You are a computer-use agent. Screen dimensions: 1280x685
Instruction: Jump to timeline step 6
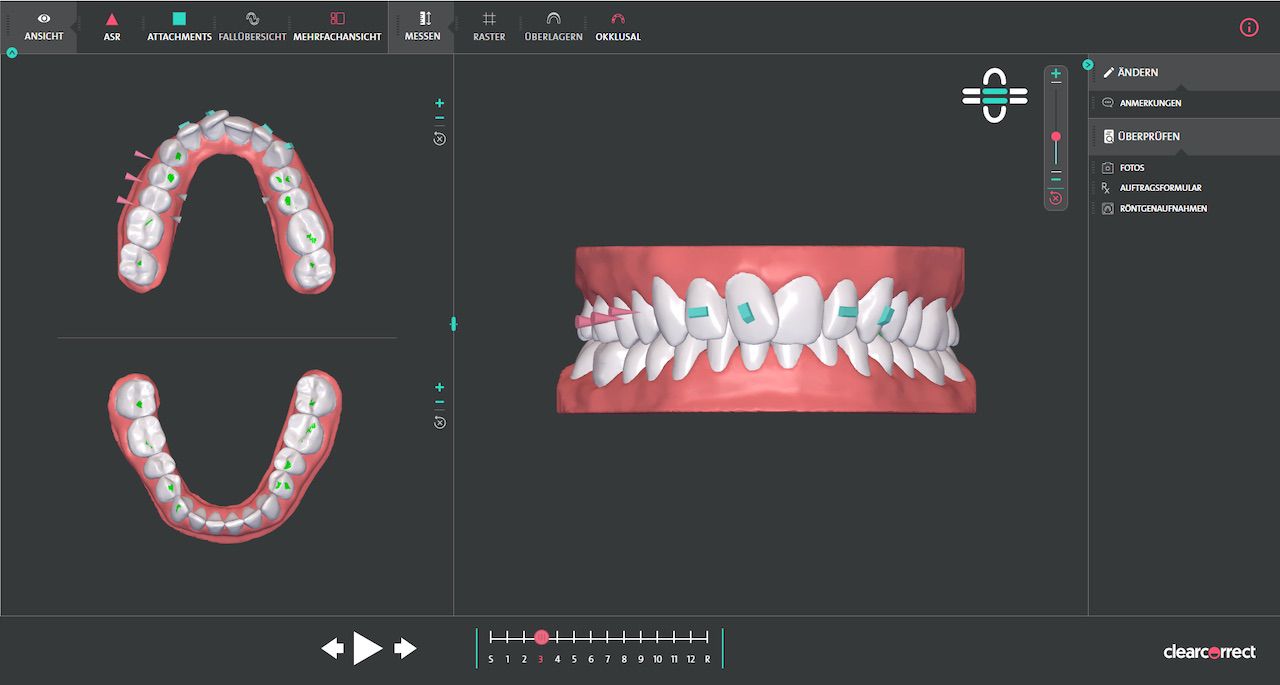pyautogui.click(x=591, y=659)
